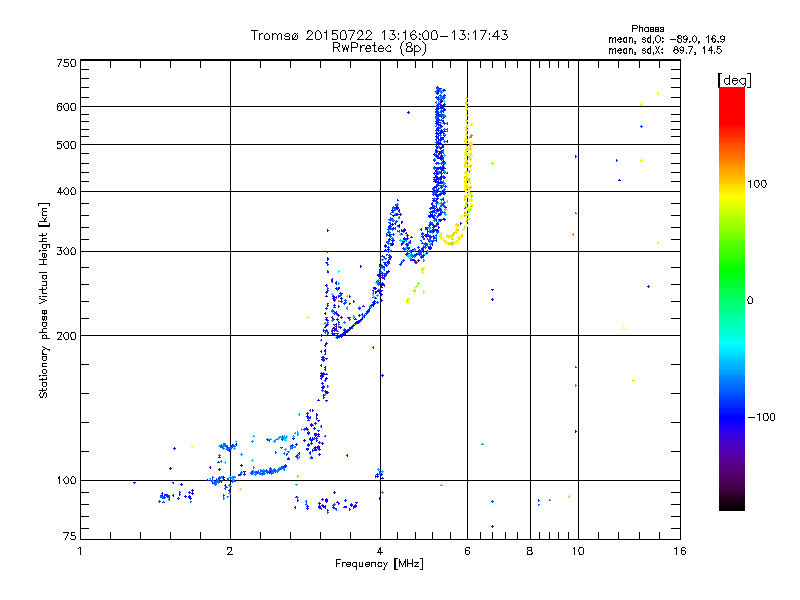Click the x-axis tick label '2'
This screenshot has width=800, height=600.
point(230,551)
